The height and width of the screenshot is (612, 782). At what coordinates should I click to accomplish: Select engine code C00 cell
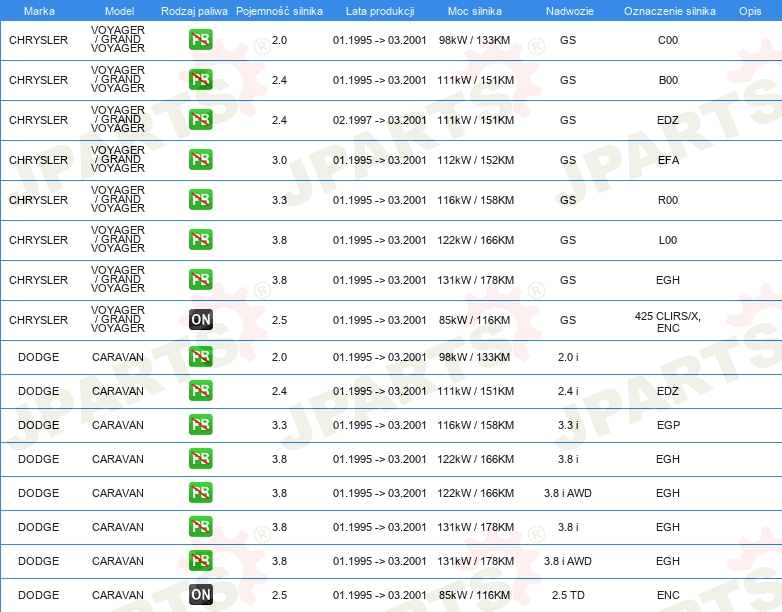point(668,40)
